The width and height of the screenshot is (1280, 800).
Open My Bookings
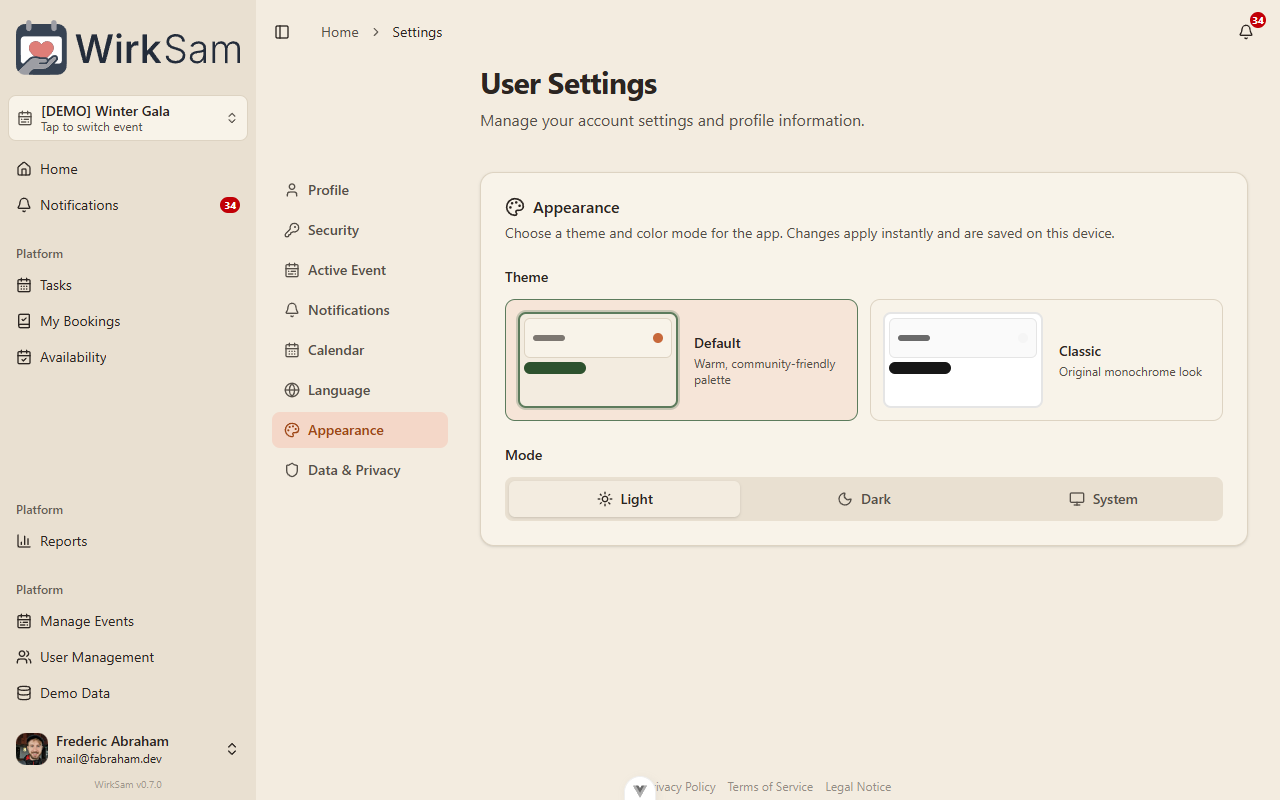coord(128,321)
